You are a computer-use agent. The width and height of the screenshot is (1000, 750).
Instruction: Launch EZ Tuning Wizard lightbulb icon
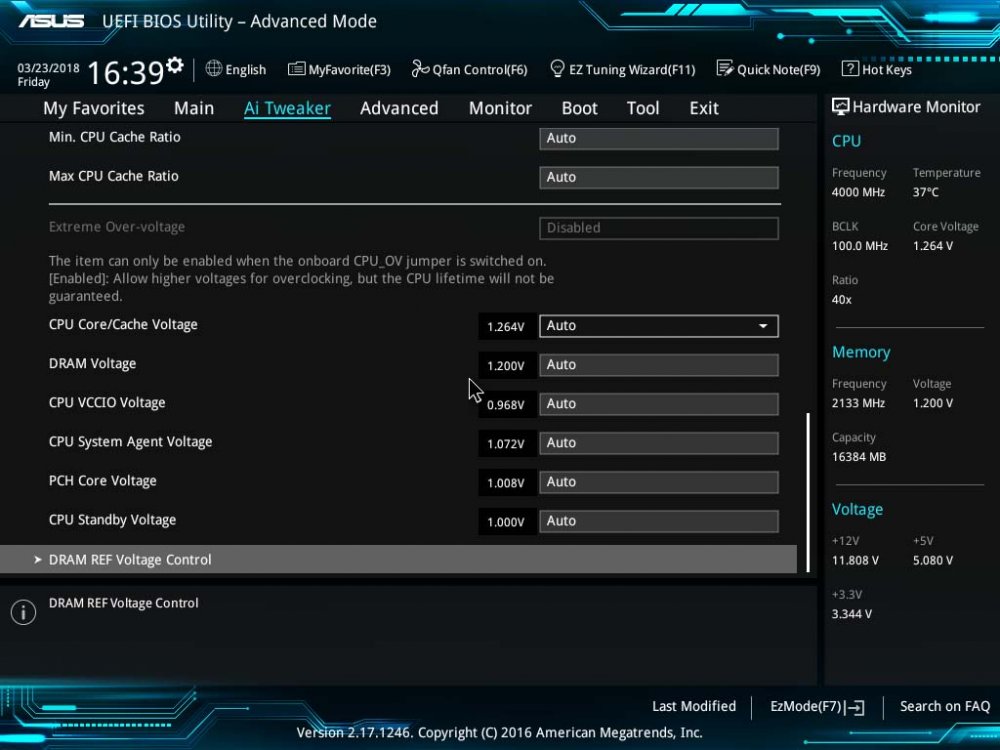point(557,68)
